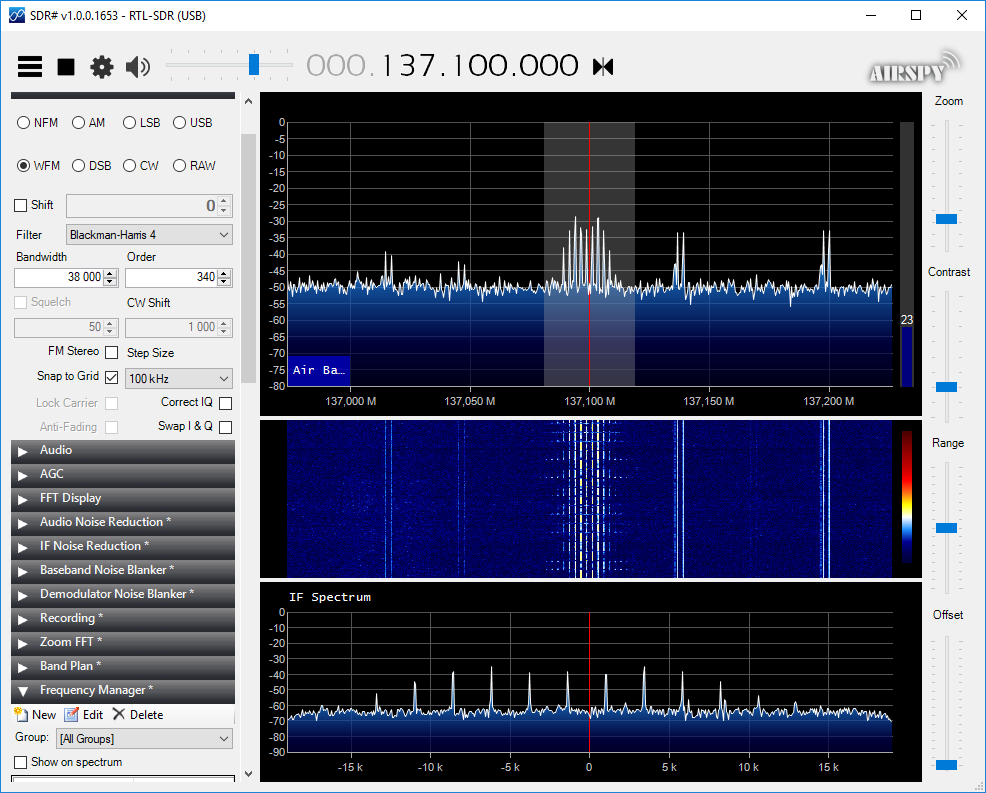Open the Group dropdown in Frequency Manager
This screenshot has width=986, height=793.
145,739
